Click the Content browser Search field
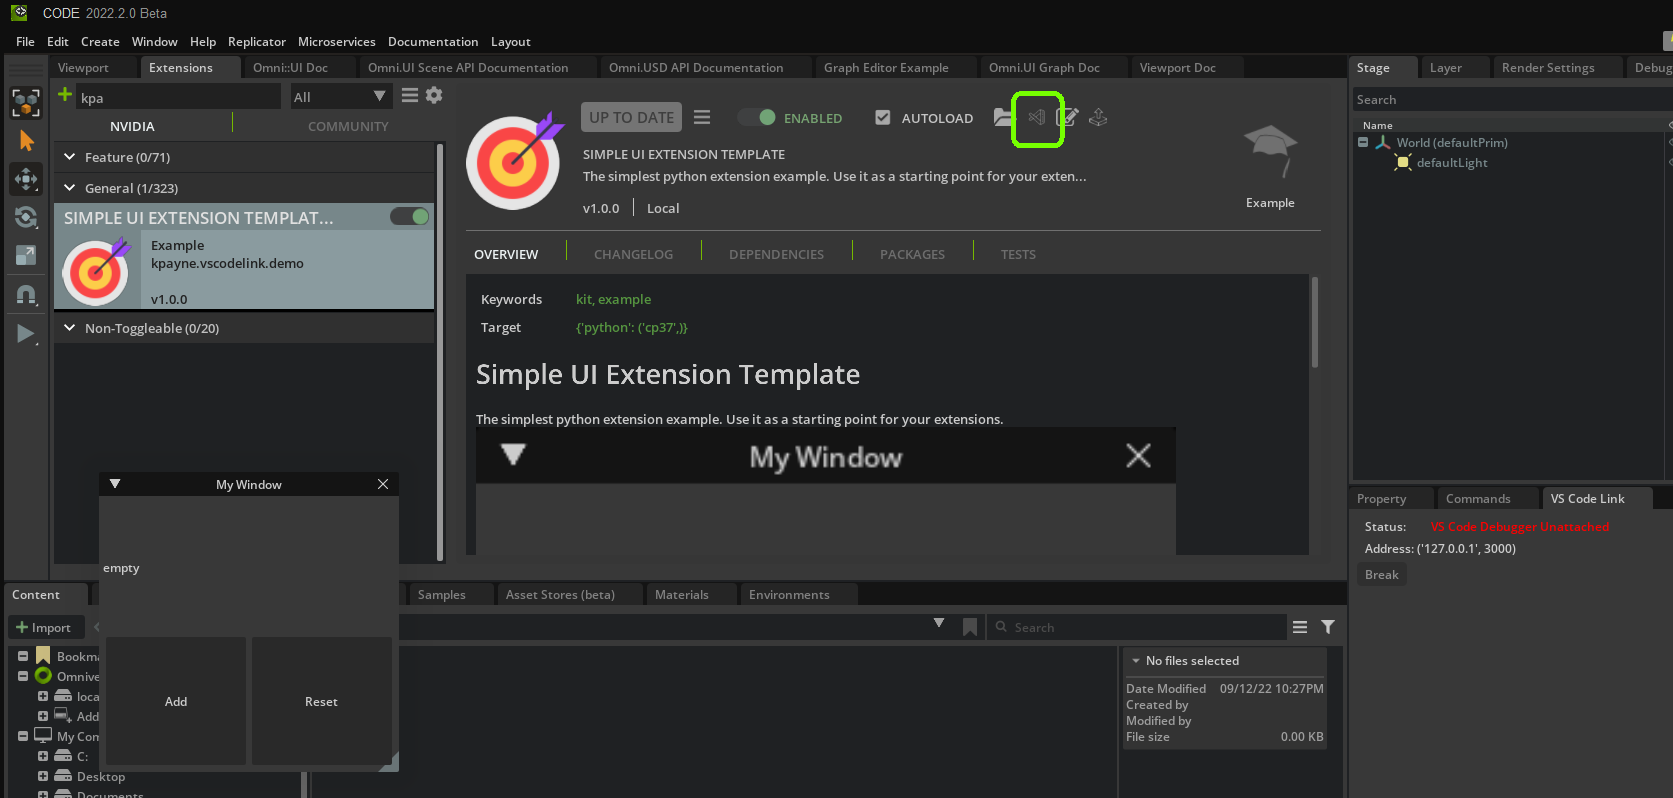 [1136, 627]
